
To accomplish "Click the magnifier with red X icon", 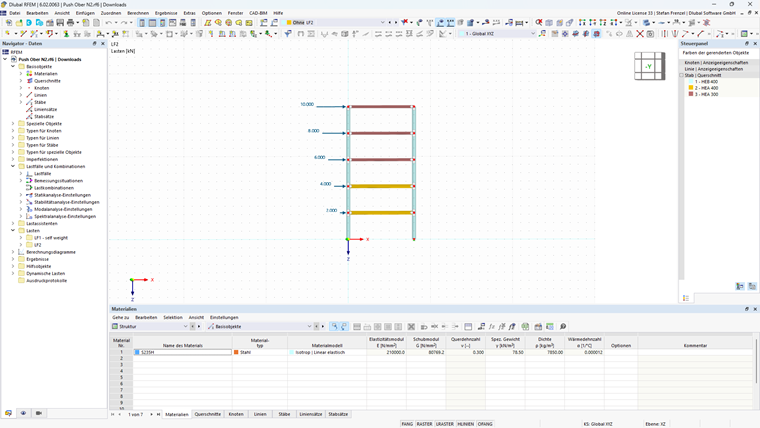I will 539,23.
